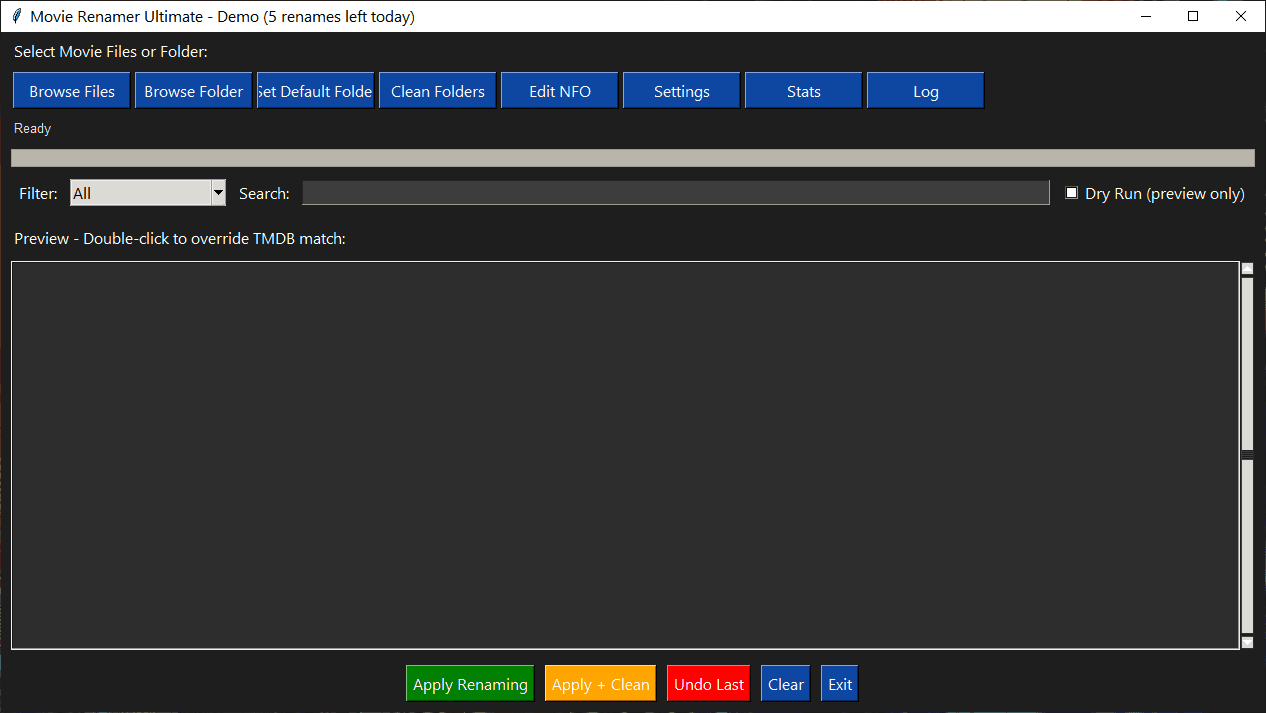Click inside the Search field
Screen dimensions: 1266x713
pyautogui.click(x=676, y=192)
